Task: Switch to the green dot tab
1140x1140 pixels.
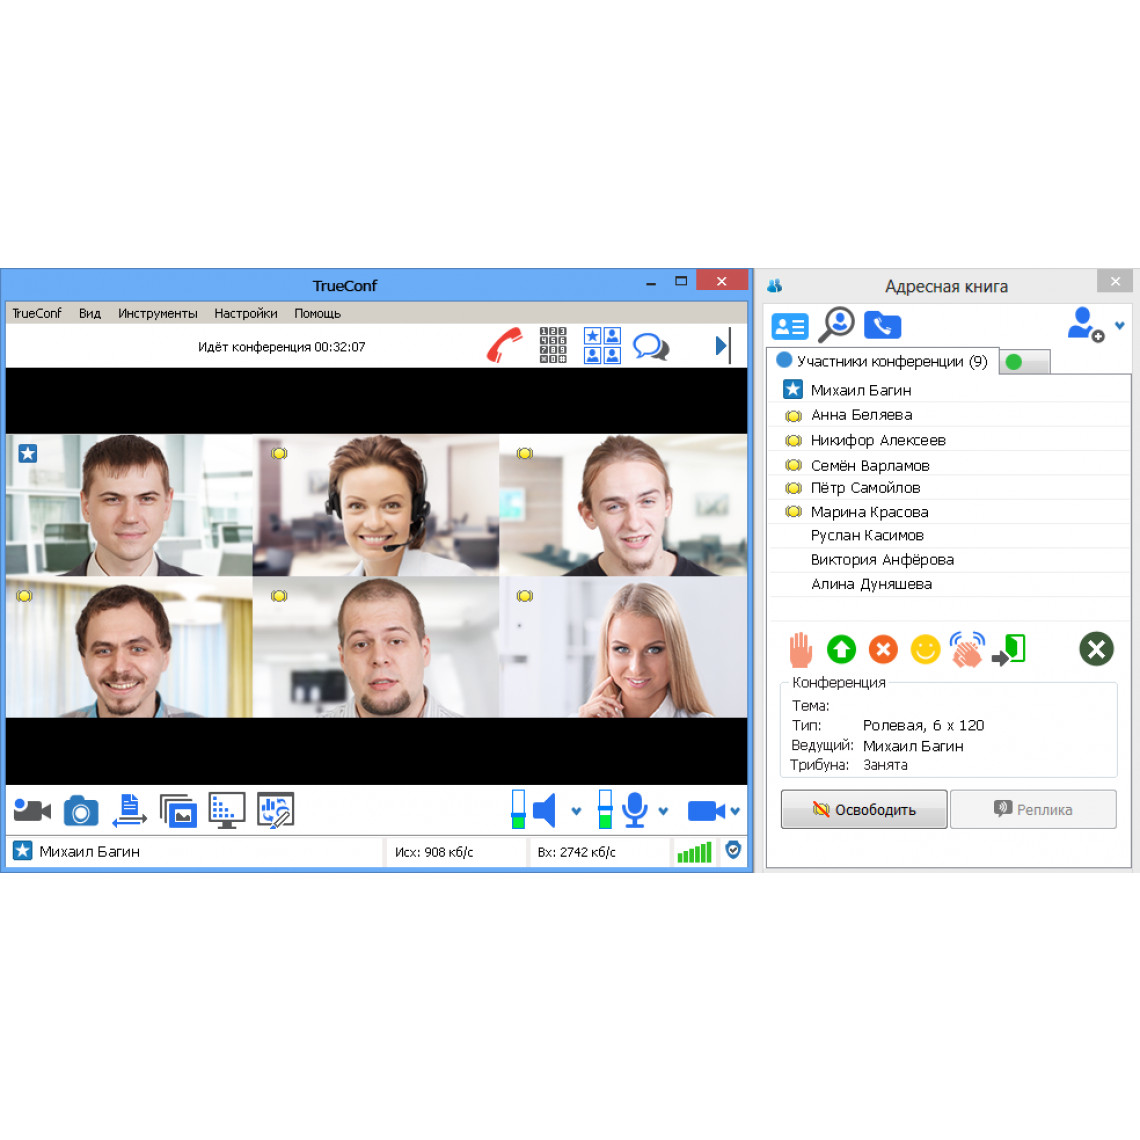Action: pos(1025,362)
